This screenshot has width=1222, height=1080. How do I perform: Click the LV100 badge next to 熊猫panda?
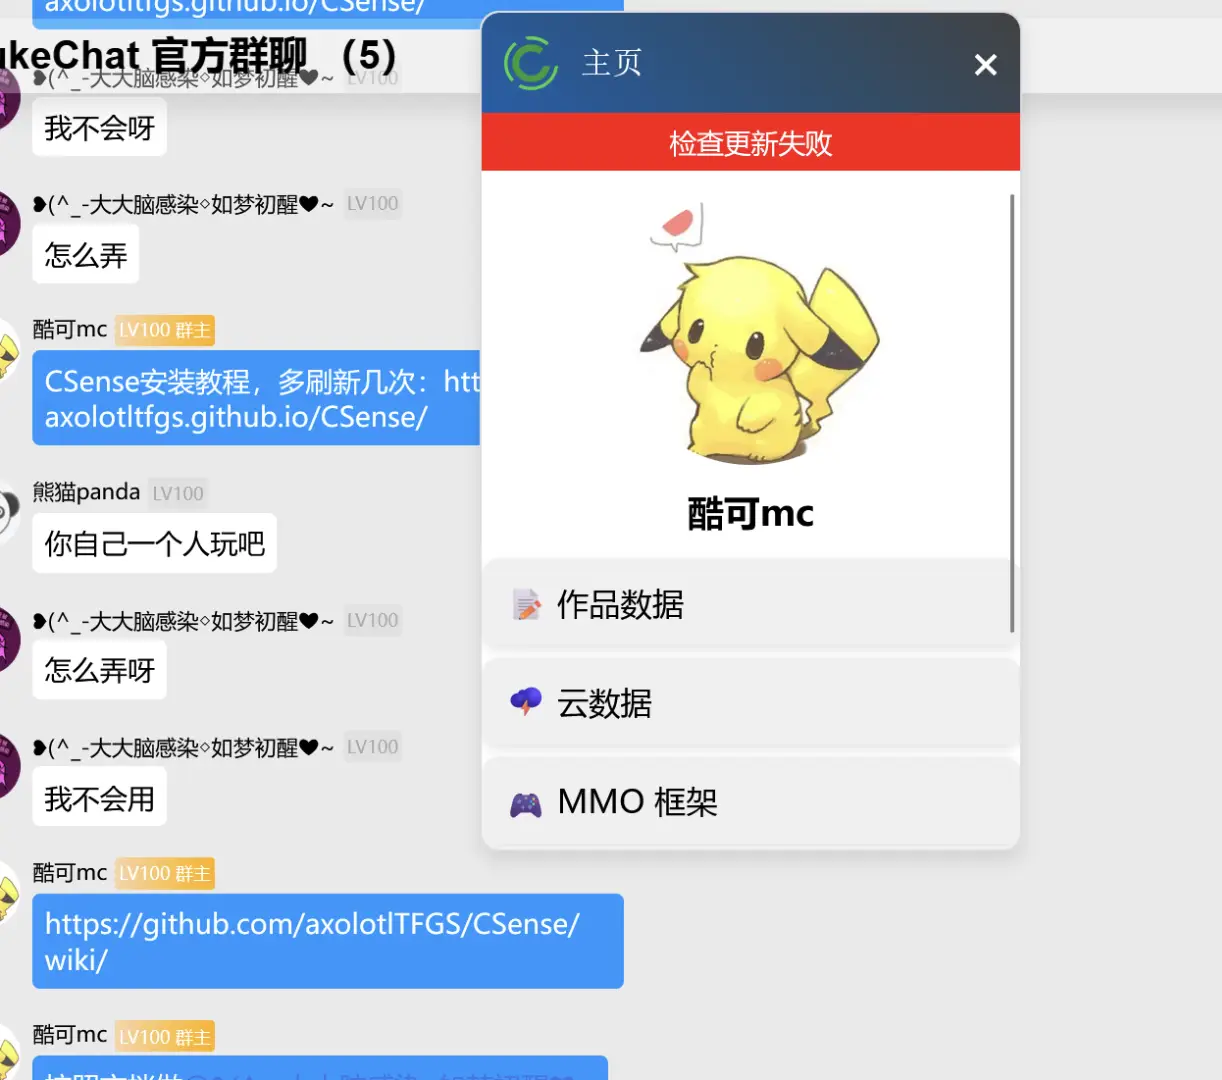click(178, 493)
